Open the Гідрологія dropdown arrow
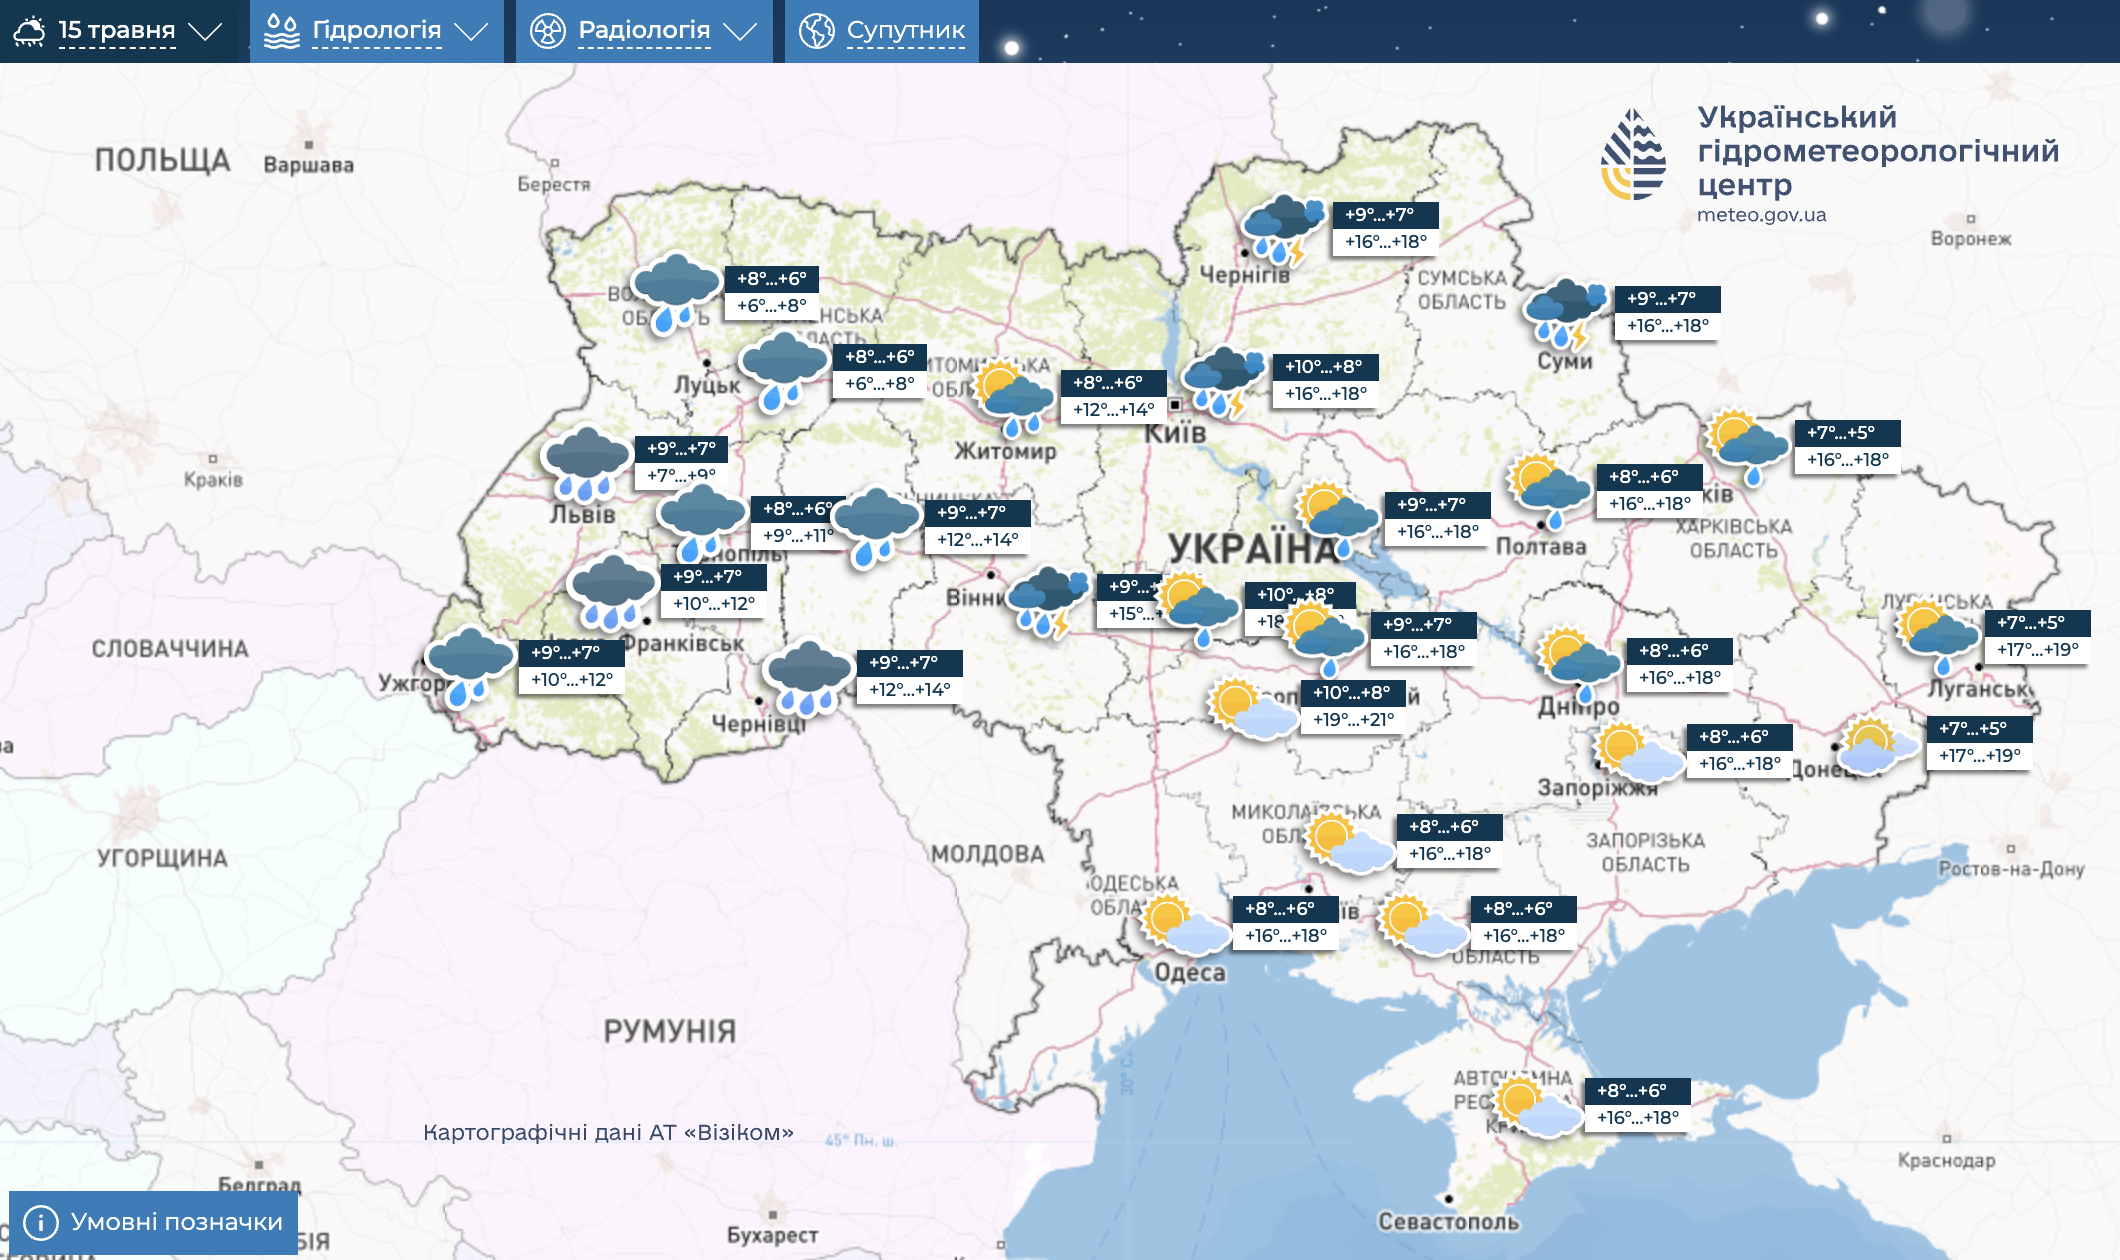This screenshot has width=2120, height=1260. point(471,31)
